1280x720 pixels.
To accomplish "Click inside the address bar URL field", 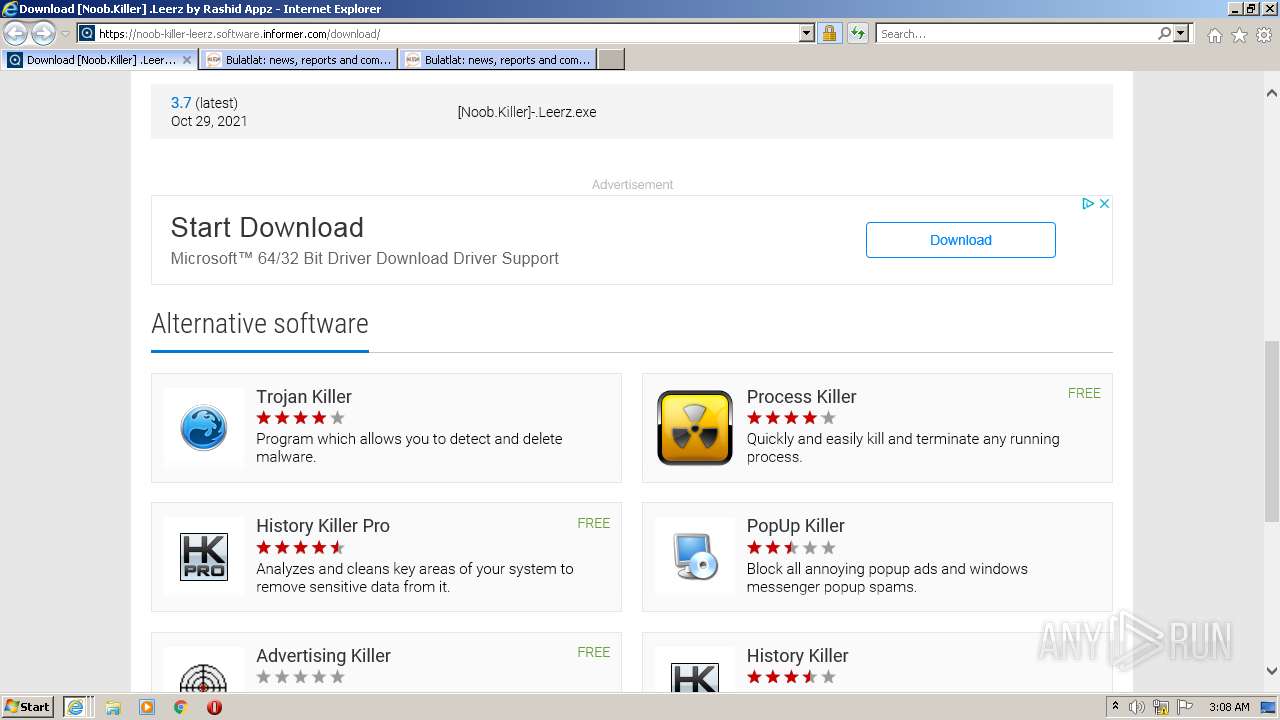I will click(448, 34).
